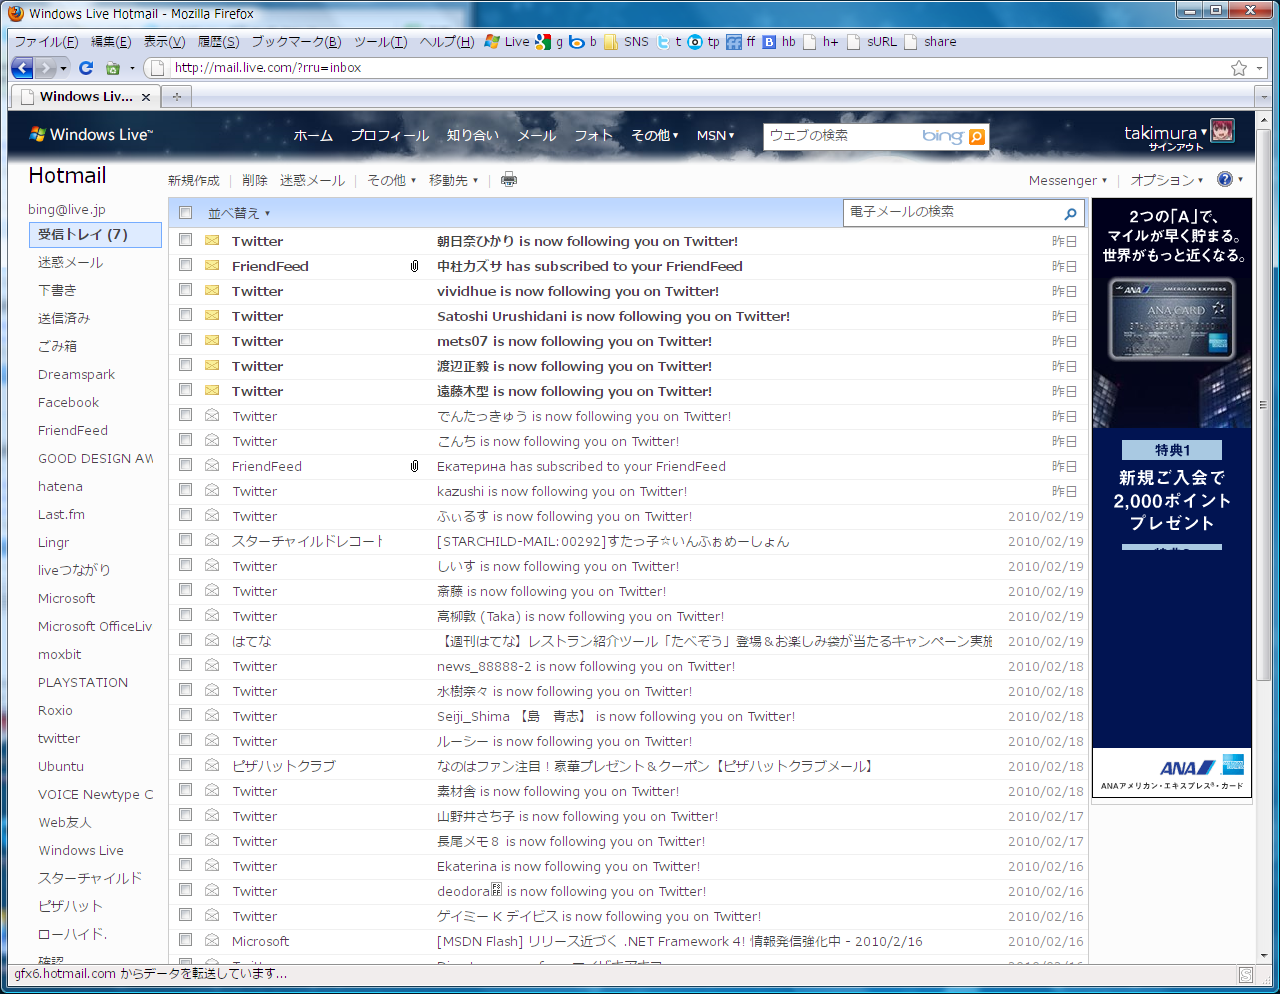Click the ウェブの検索 Bing search field

coord(842,136)
